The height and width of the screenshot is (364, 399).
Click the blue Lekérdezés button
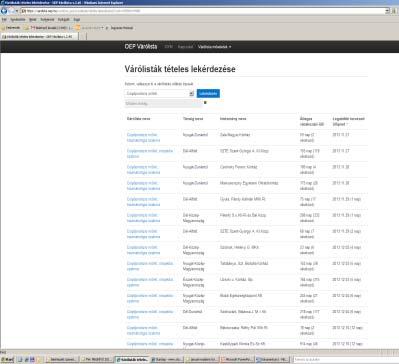(x=208, y=94)
